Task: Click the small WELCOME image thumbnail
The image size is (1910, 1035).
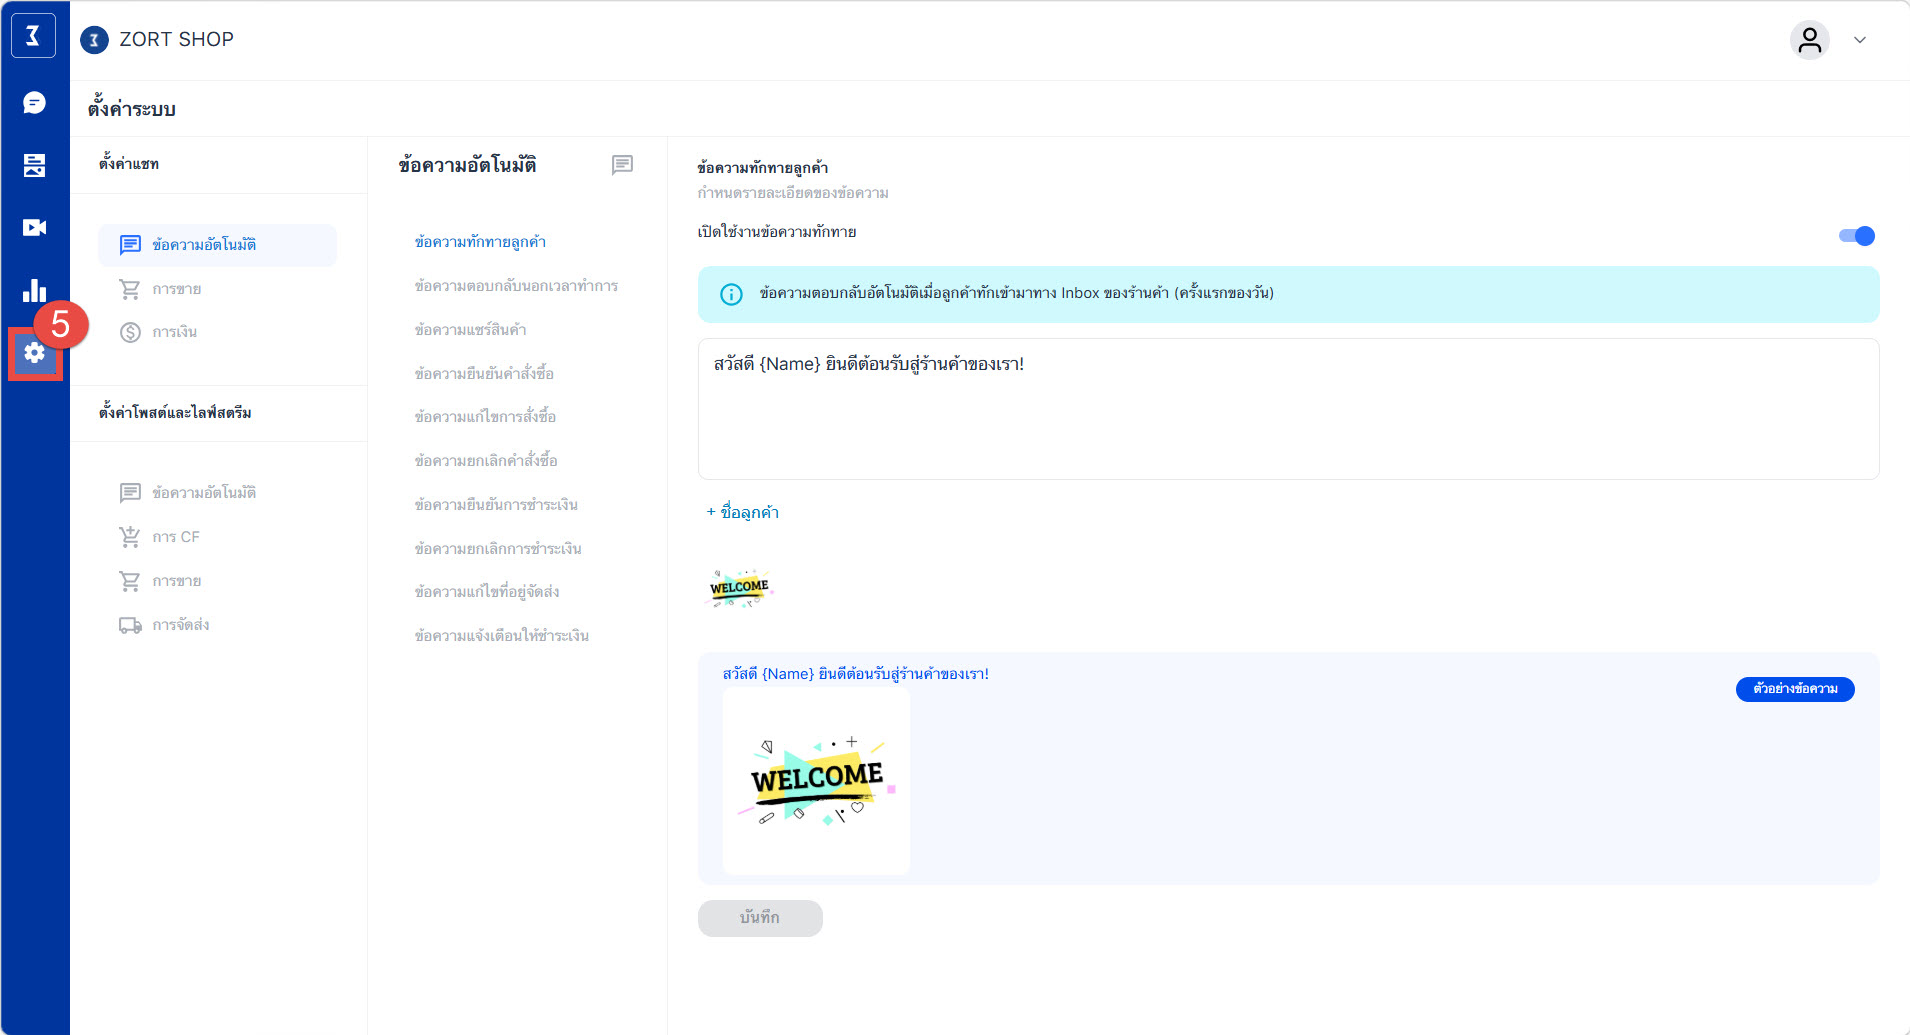Action: coord(739,588)
